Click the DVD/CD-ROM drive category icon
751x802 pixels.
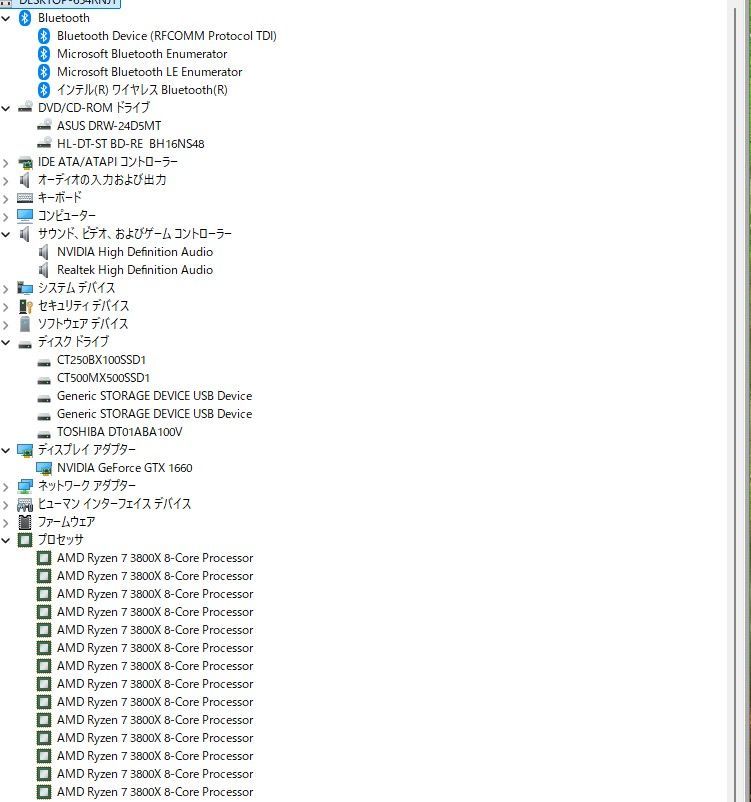click(25, 107)
